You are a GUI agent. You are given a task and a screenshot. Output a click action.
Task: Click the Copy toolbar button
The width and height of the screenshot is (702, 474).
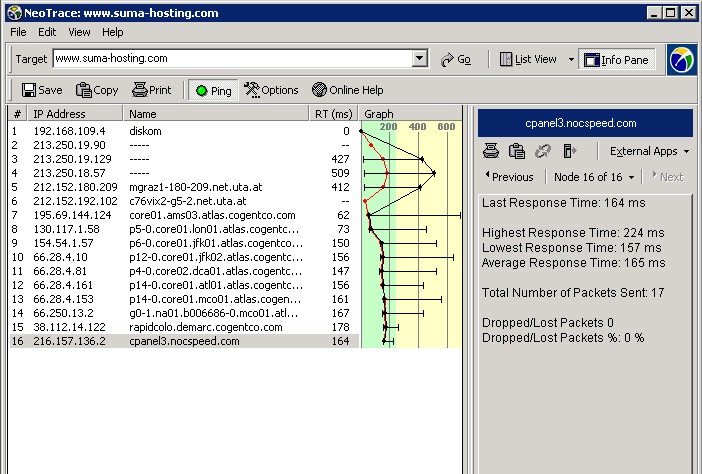[97, 90]
